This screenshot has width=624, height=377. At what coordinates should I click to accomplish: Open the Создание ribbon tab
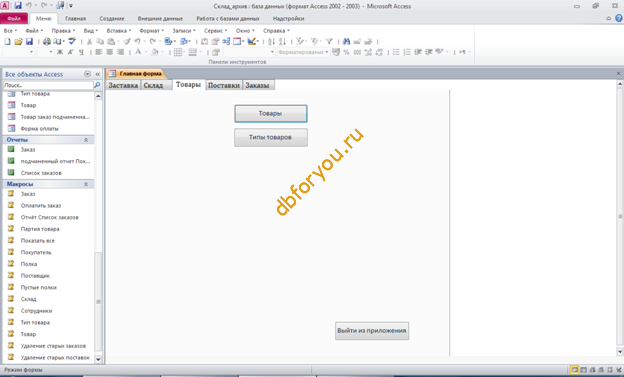point(112,19)
